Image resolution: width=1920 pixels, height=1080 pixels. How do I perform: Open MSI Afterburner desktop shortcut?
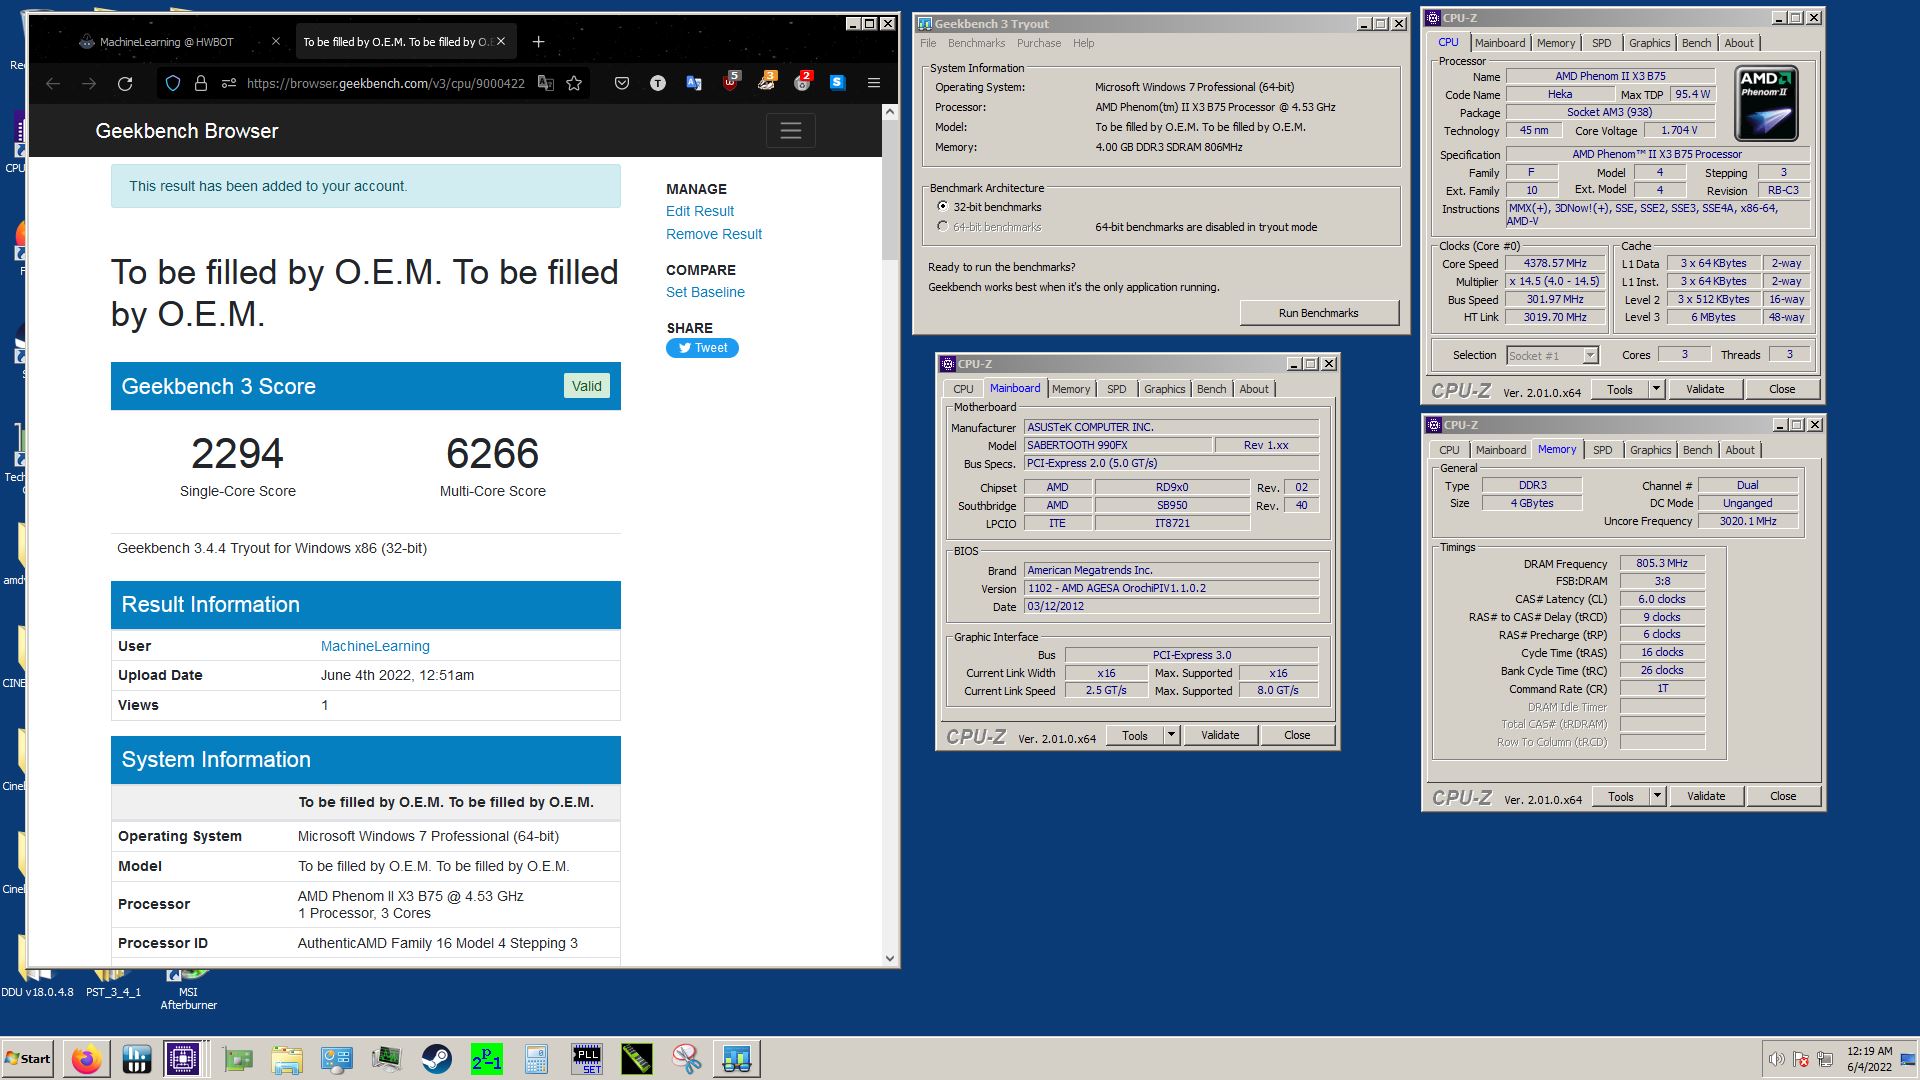[x=188, y=987]
